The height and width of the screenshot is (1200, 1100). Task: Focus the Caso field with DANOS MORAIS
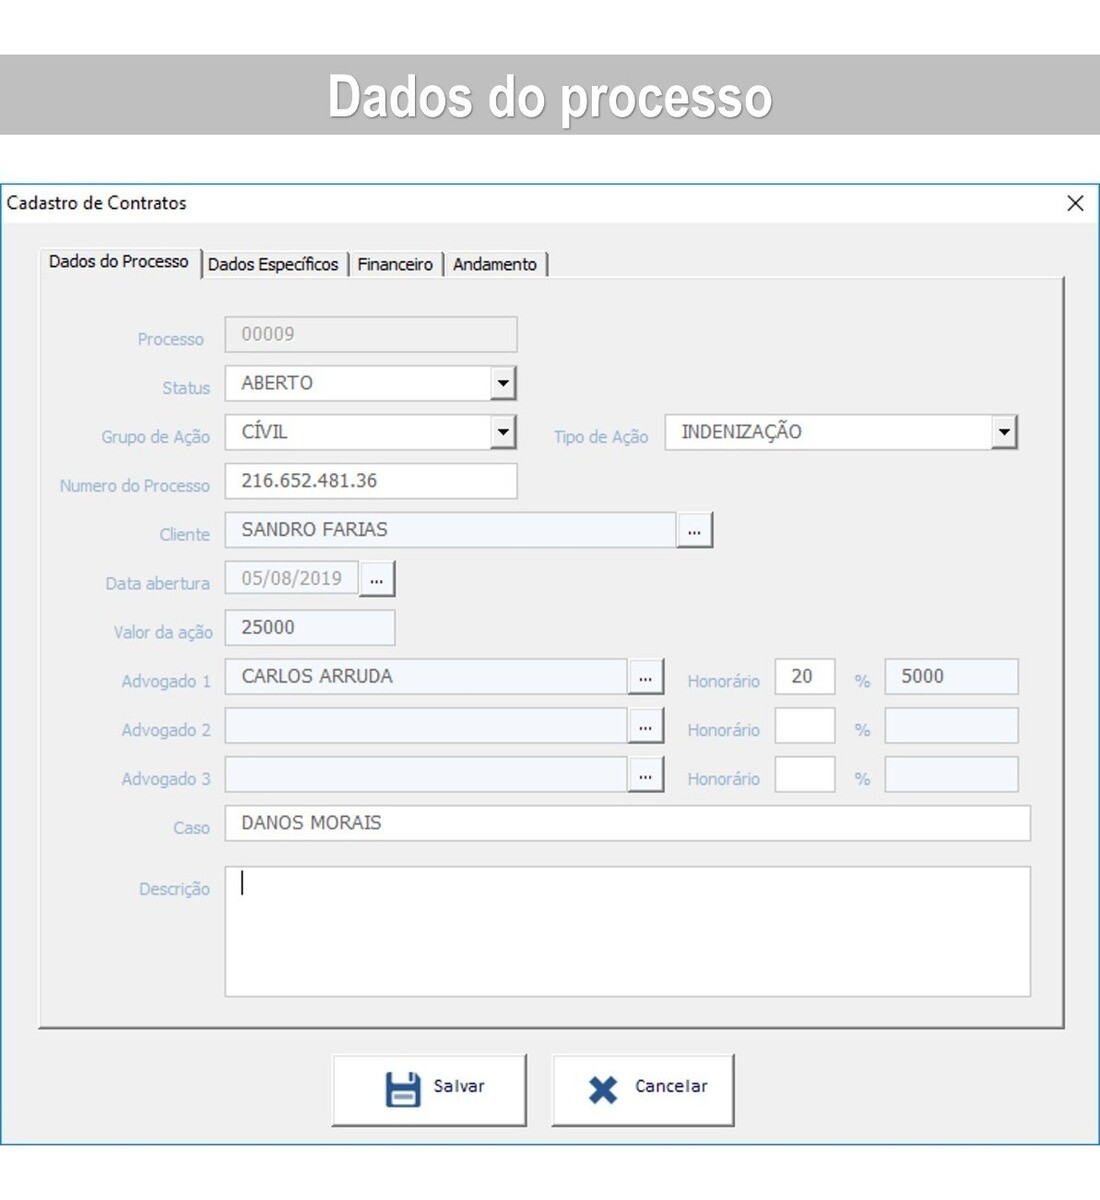(x=627, y=823)
